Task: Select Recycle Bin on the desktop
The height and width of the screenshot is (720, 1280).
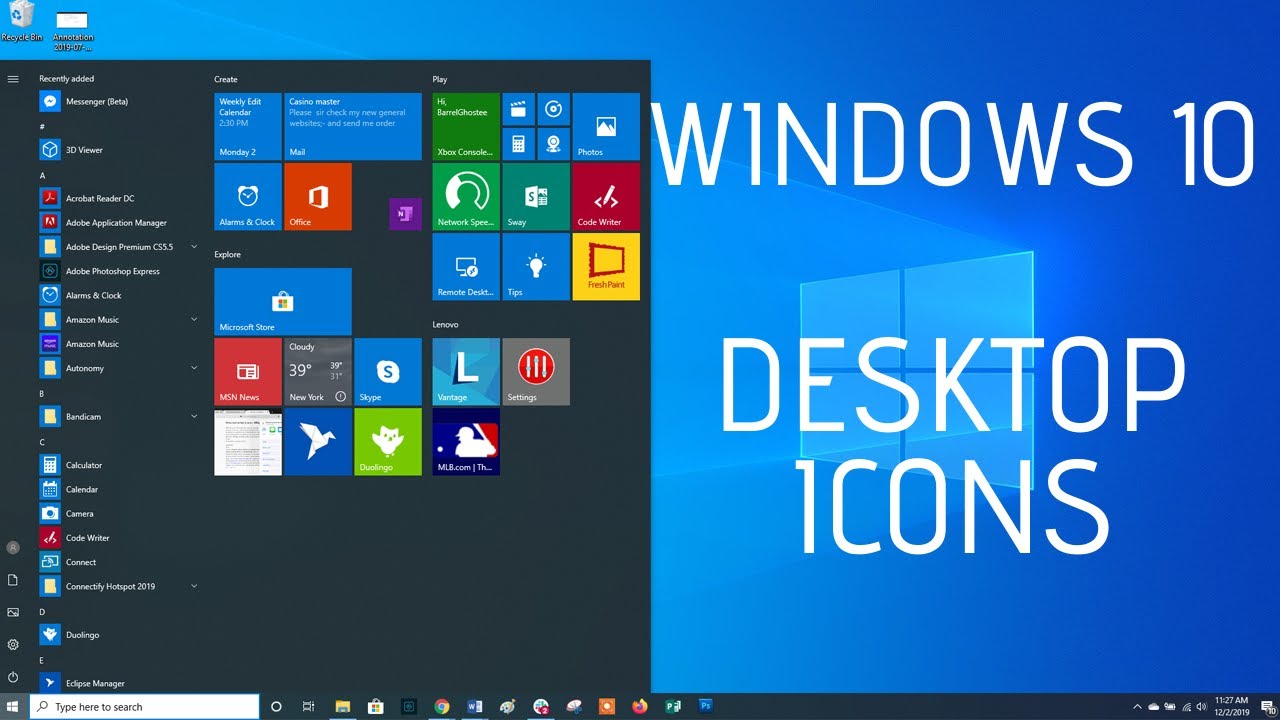Action: pos(21,22)
